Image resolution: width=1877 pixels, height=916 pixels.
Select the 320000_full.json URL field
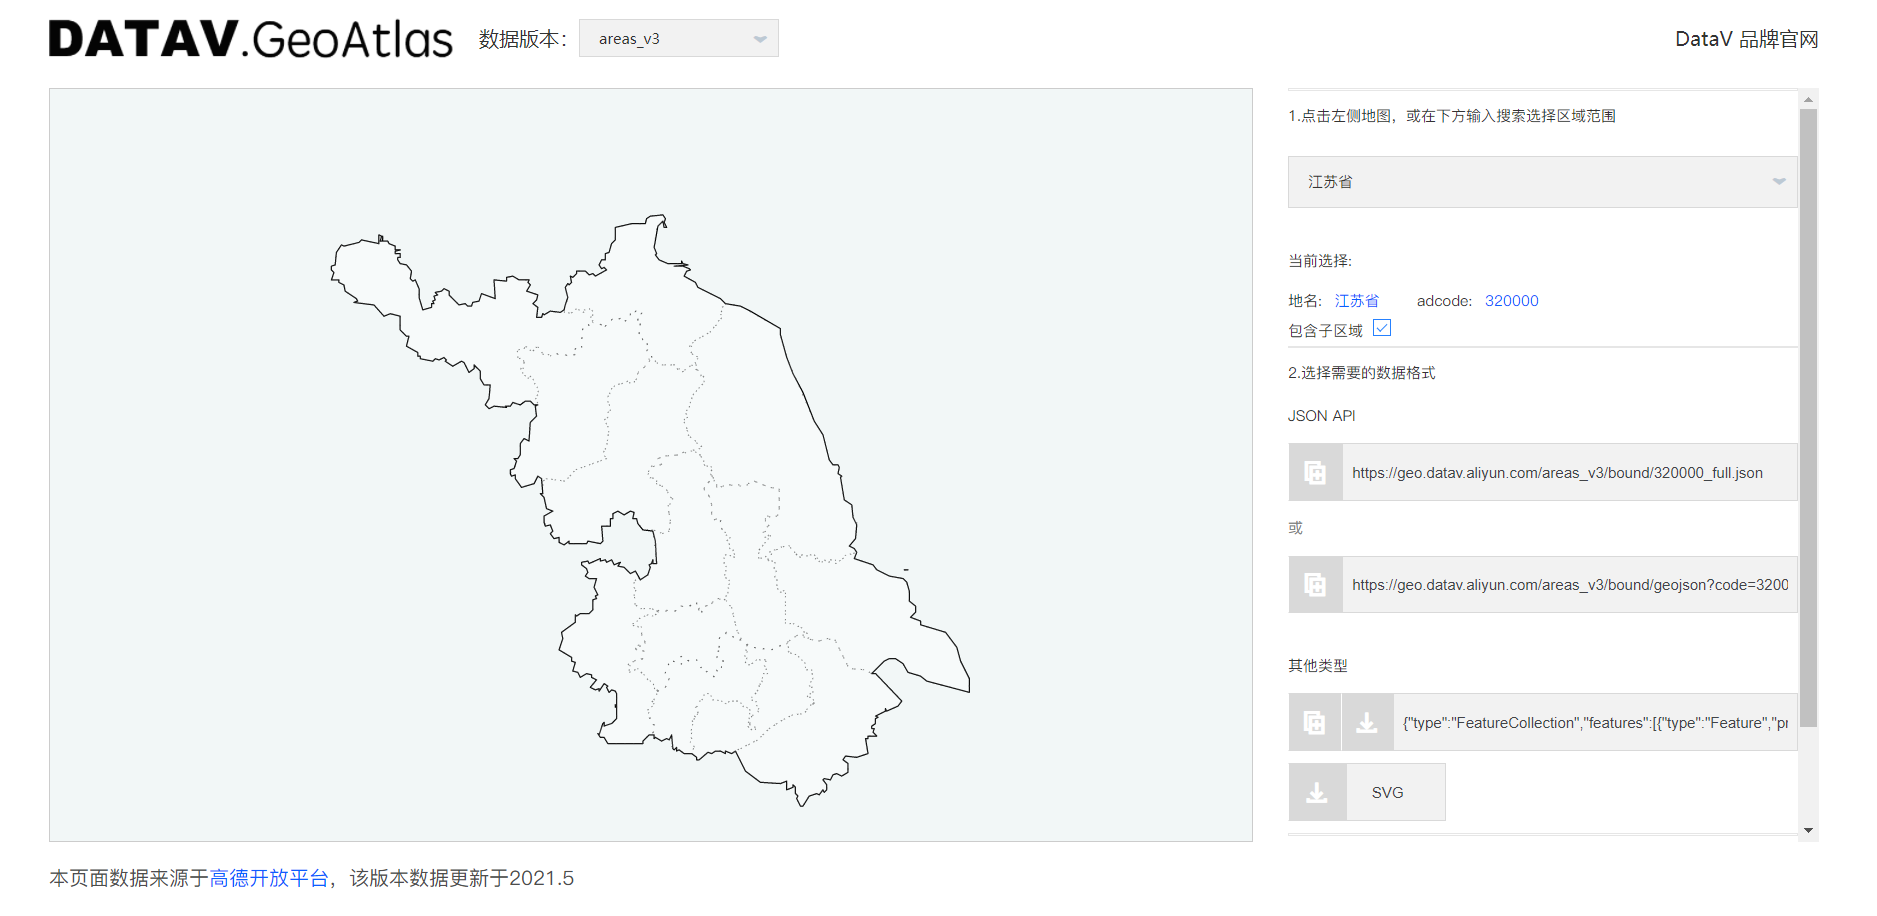[1569, 472]
